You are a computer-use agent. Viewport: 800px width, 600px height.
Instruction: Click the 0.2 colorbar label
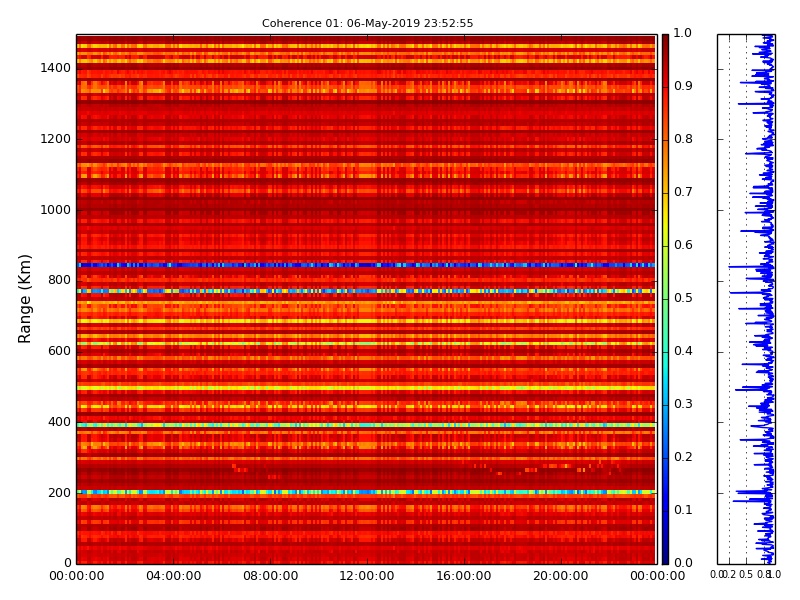[683, 457]
